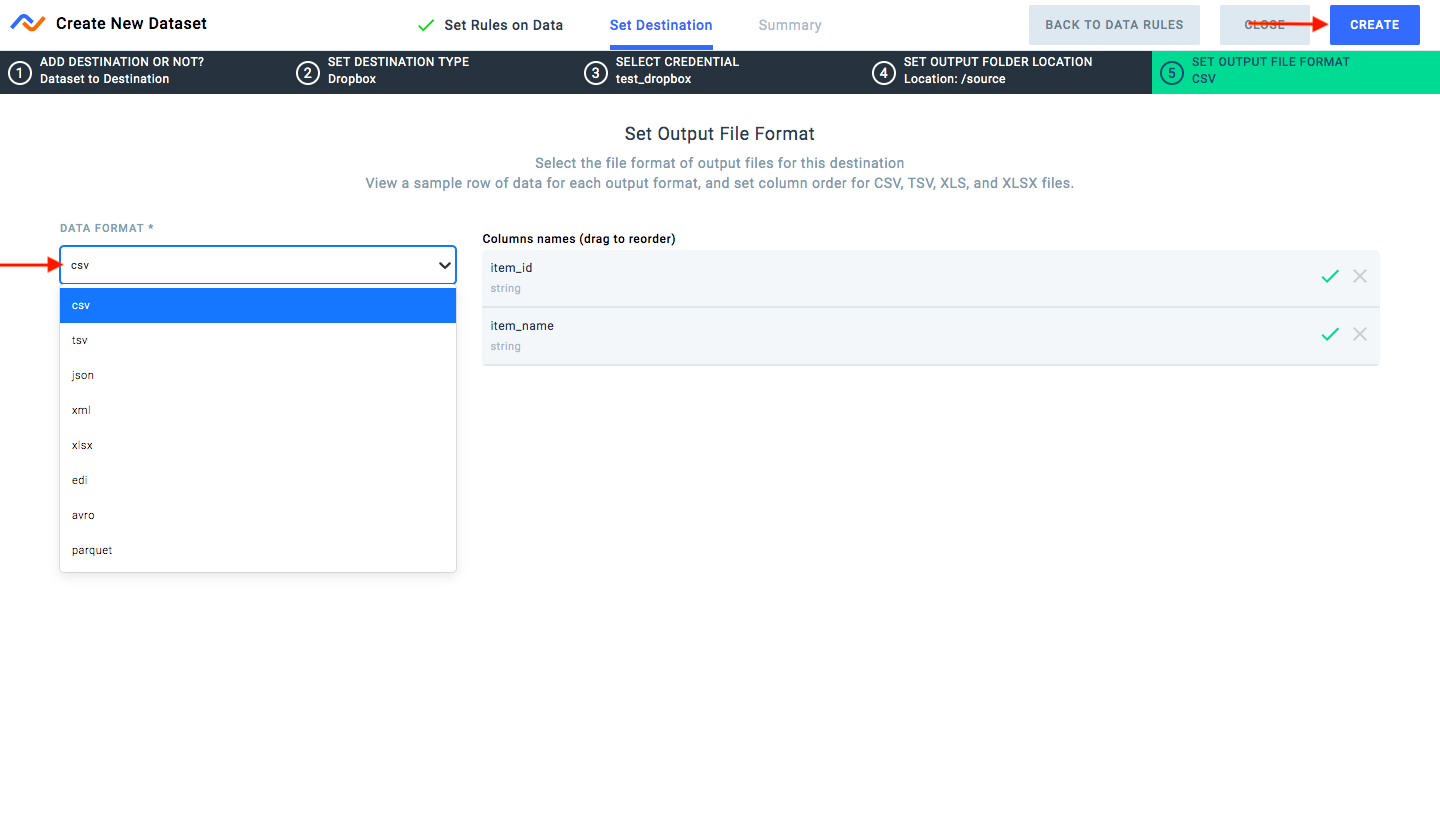Choose json from format list
This screenshot has height=821, width=1440.
[x=258, y=375]
